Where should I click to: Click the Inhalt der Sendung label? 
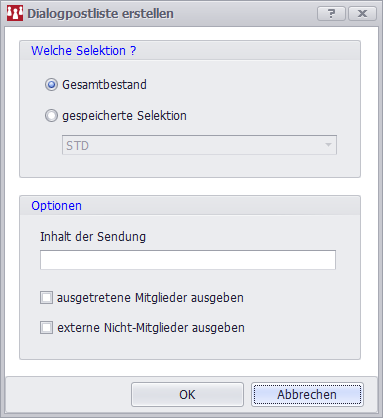point(93,237)
